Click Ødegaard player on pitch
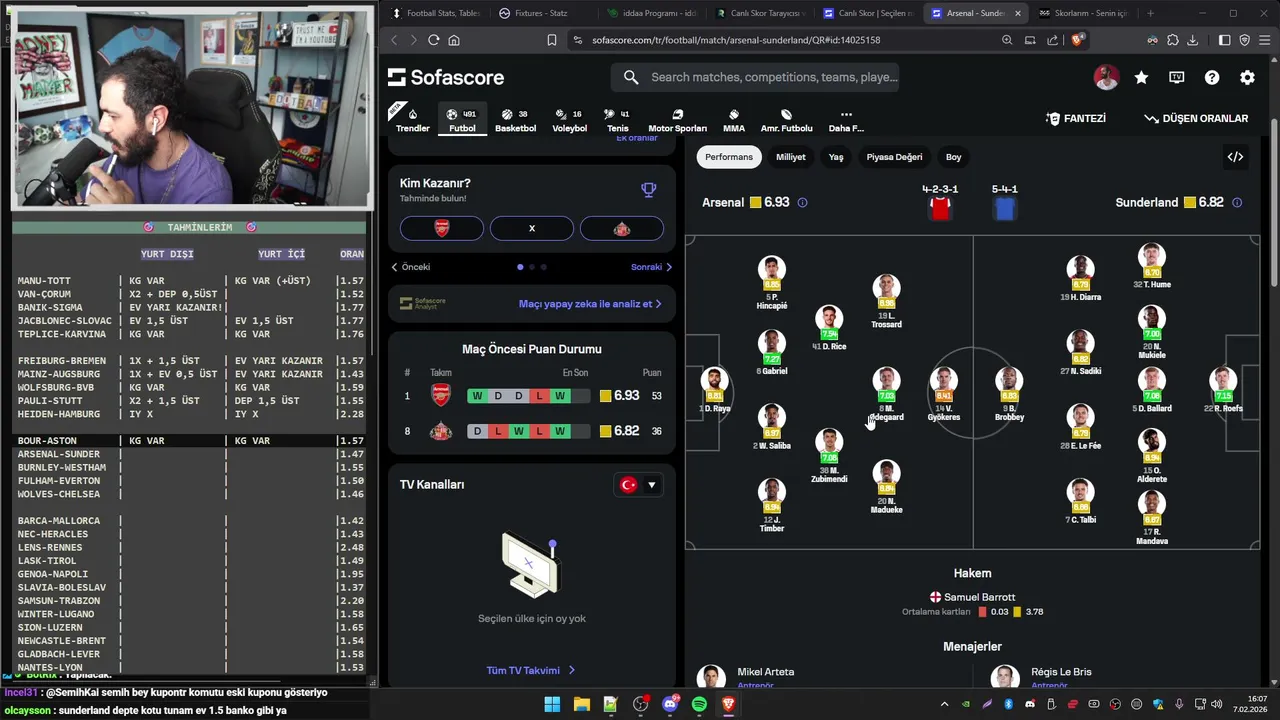The width and height of the screenshot is (1280, 720). point(886,394)
